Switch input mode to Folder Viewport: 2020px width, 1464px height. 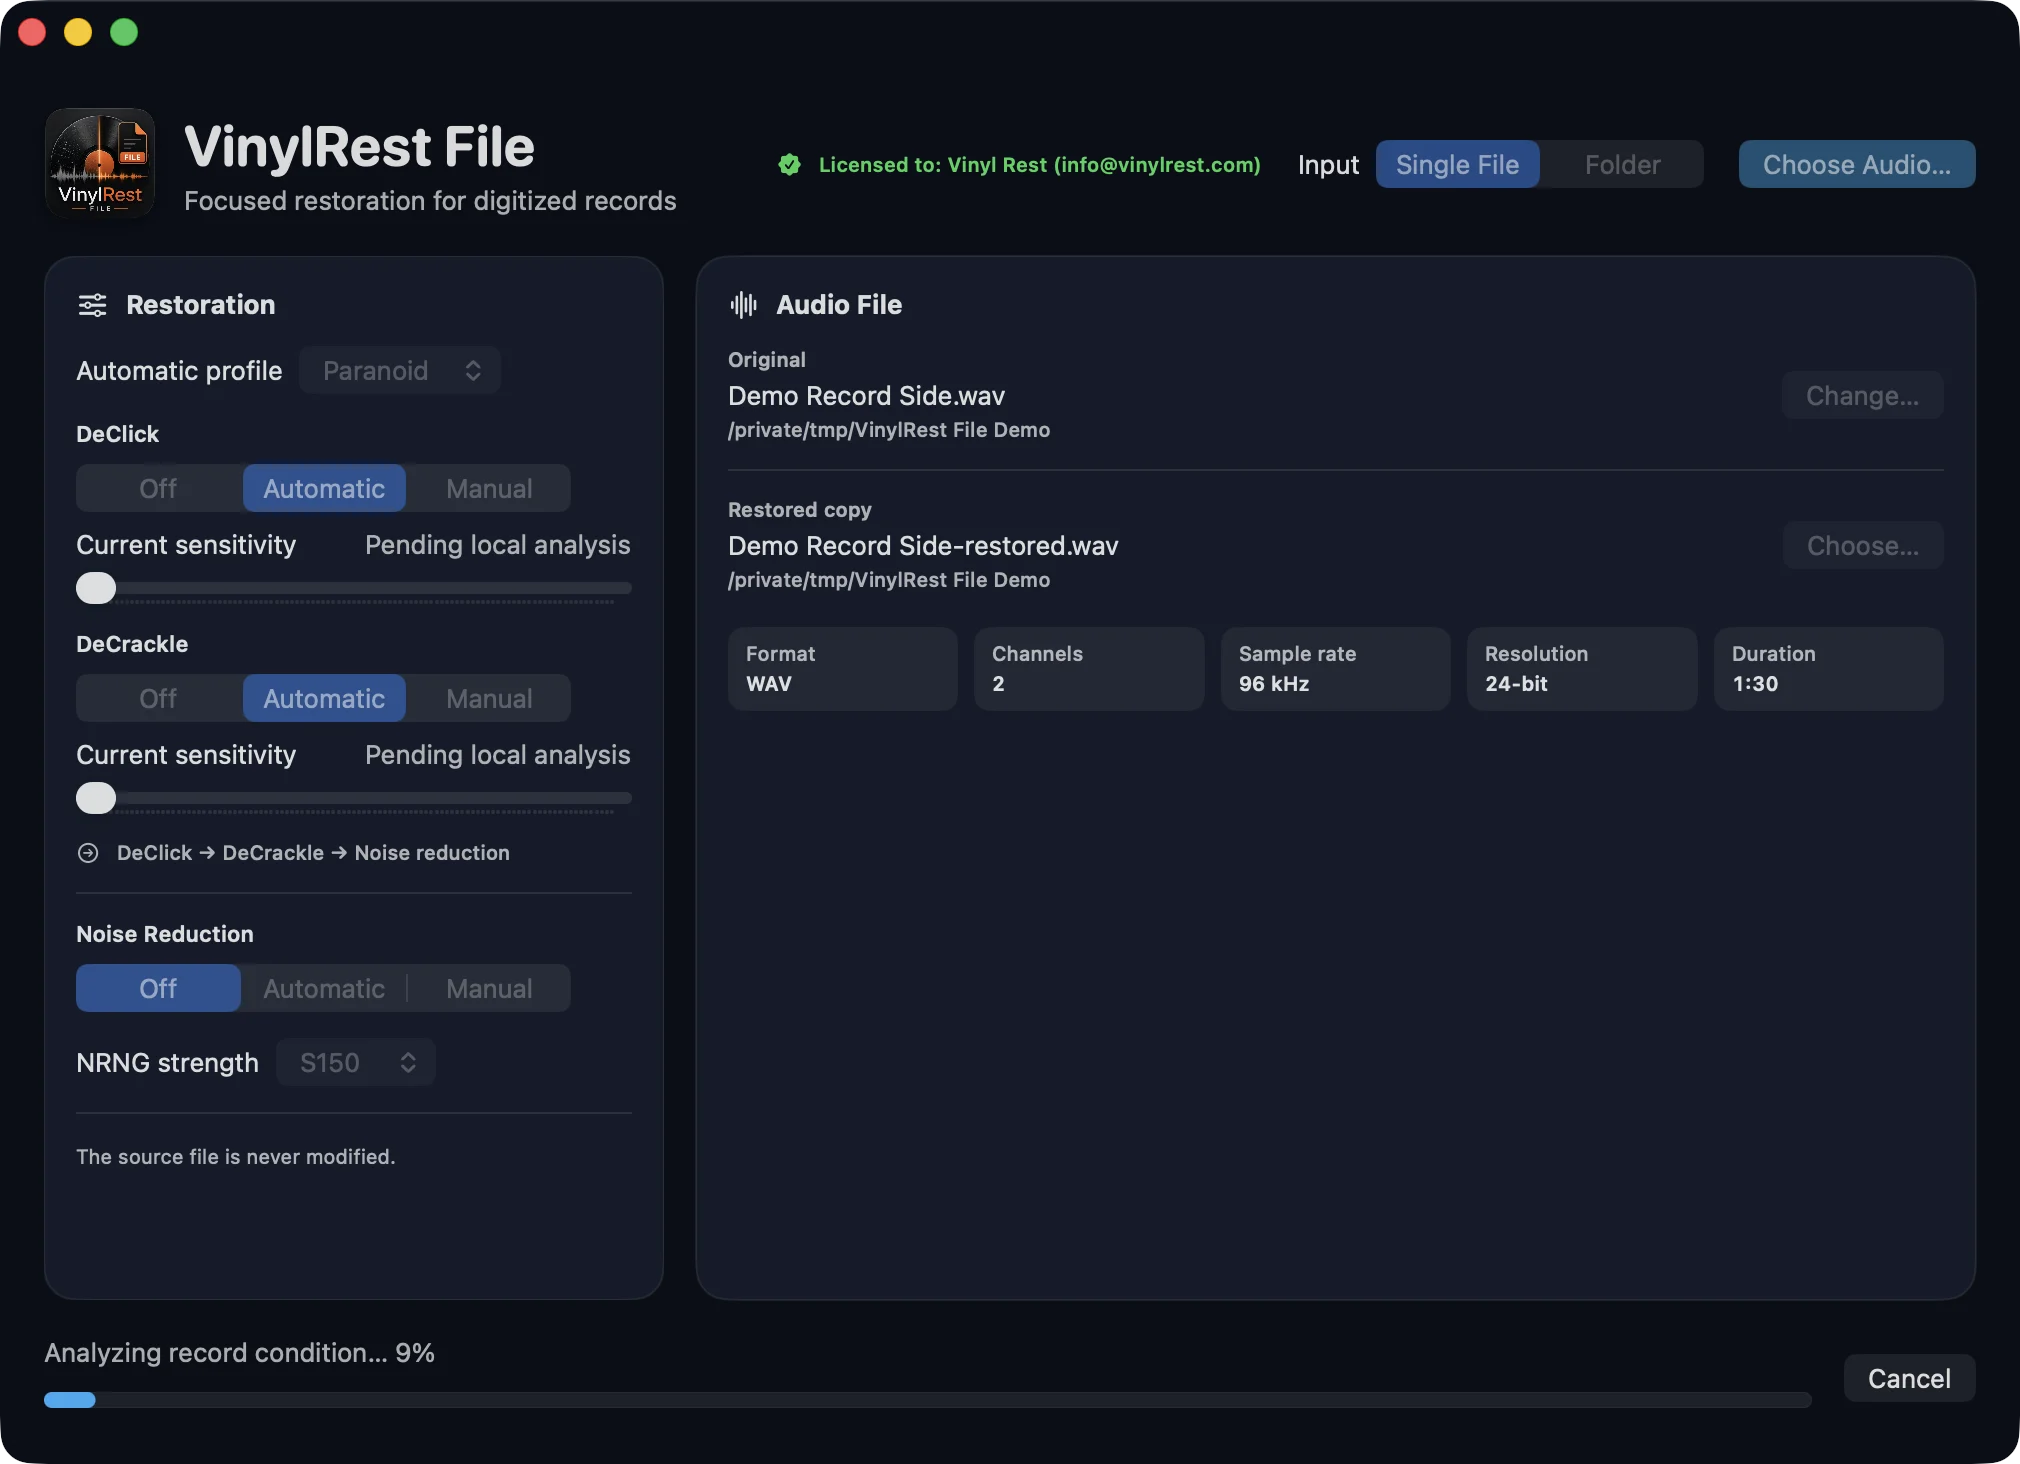[1622, 164]
